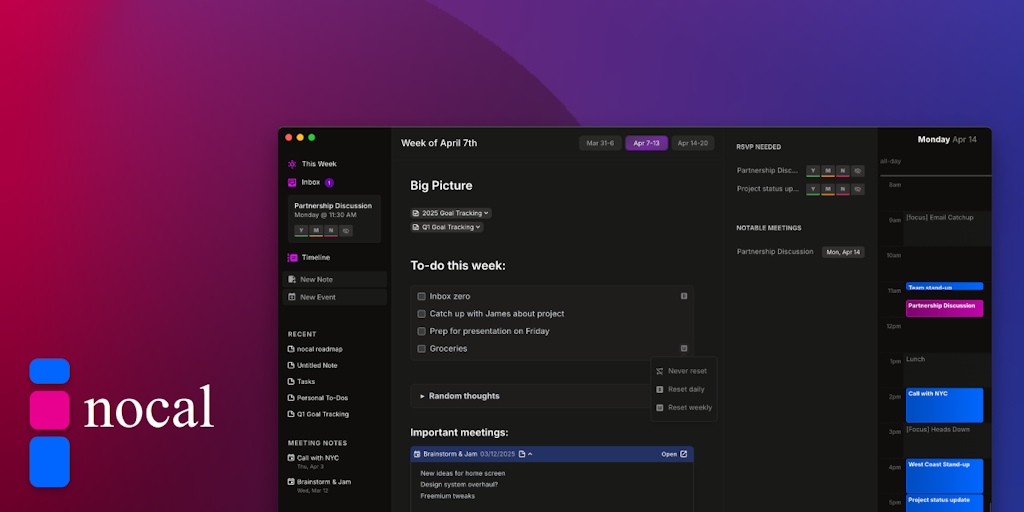Click the document icon in 2025 Goal Tracking chip
This screenshot has height=512, width=1024.
[416, 213]
